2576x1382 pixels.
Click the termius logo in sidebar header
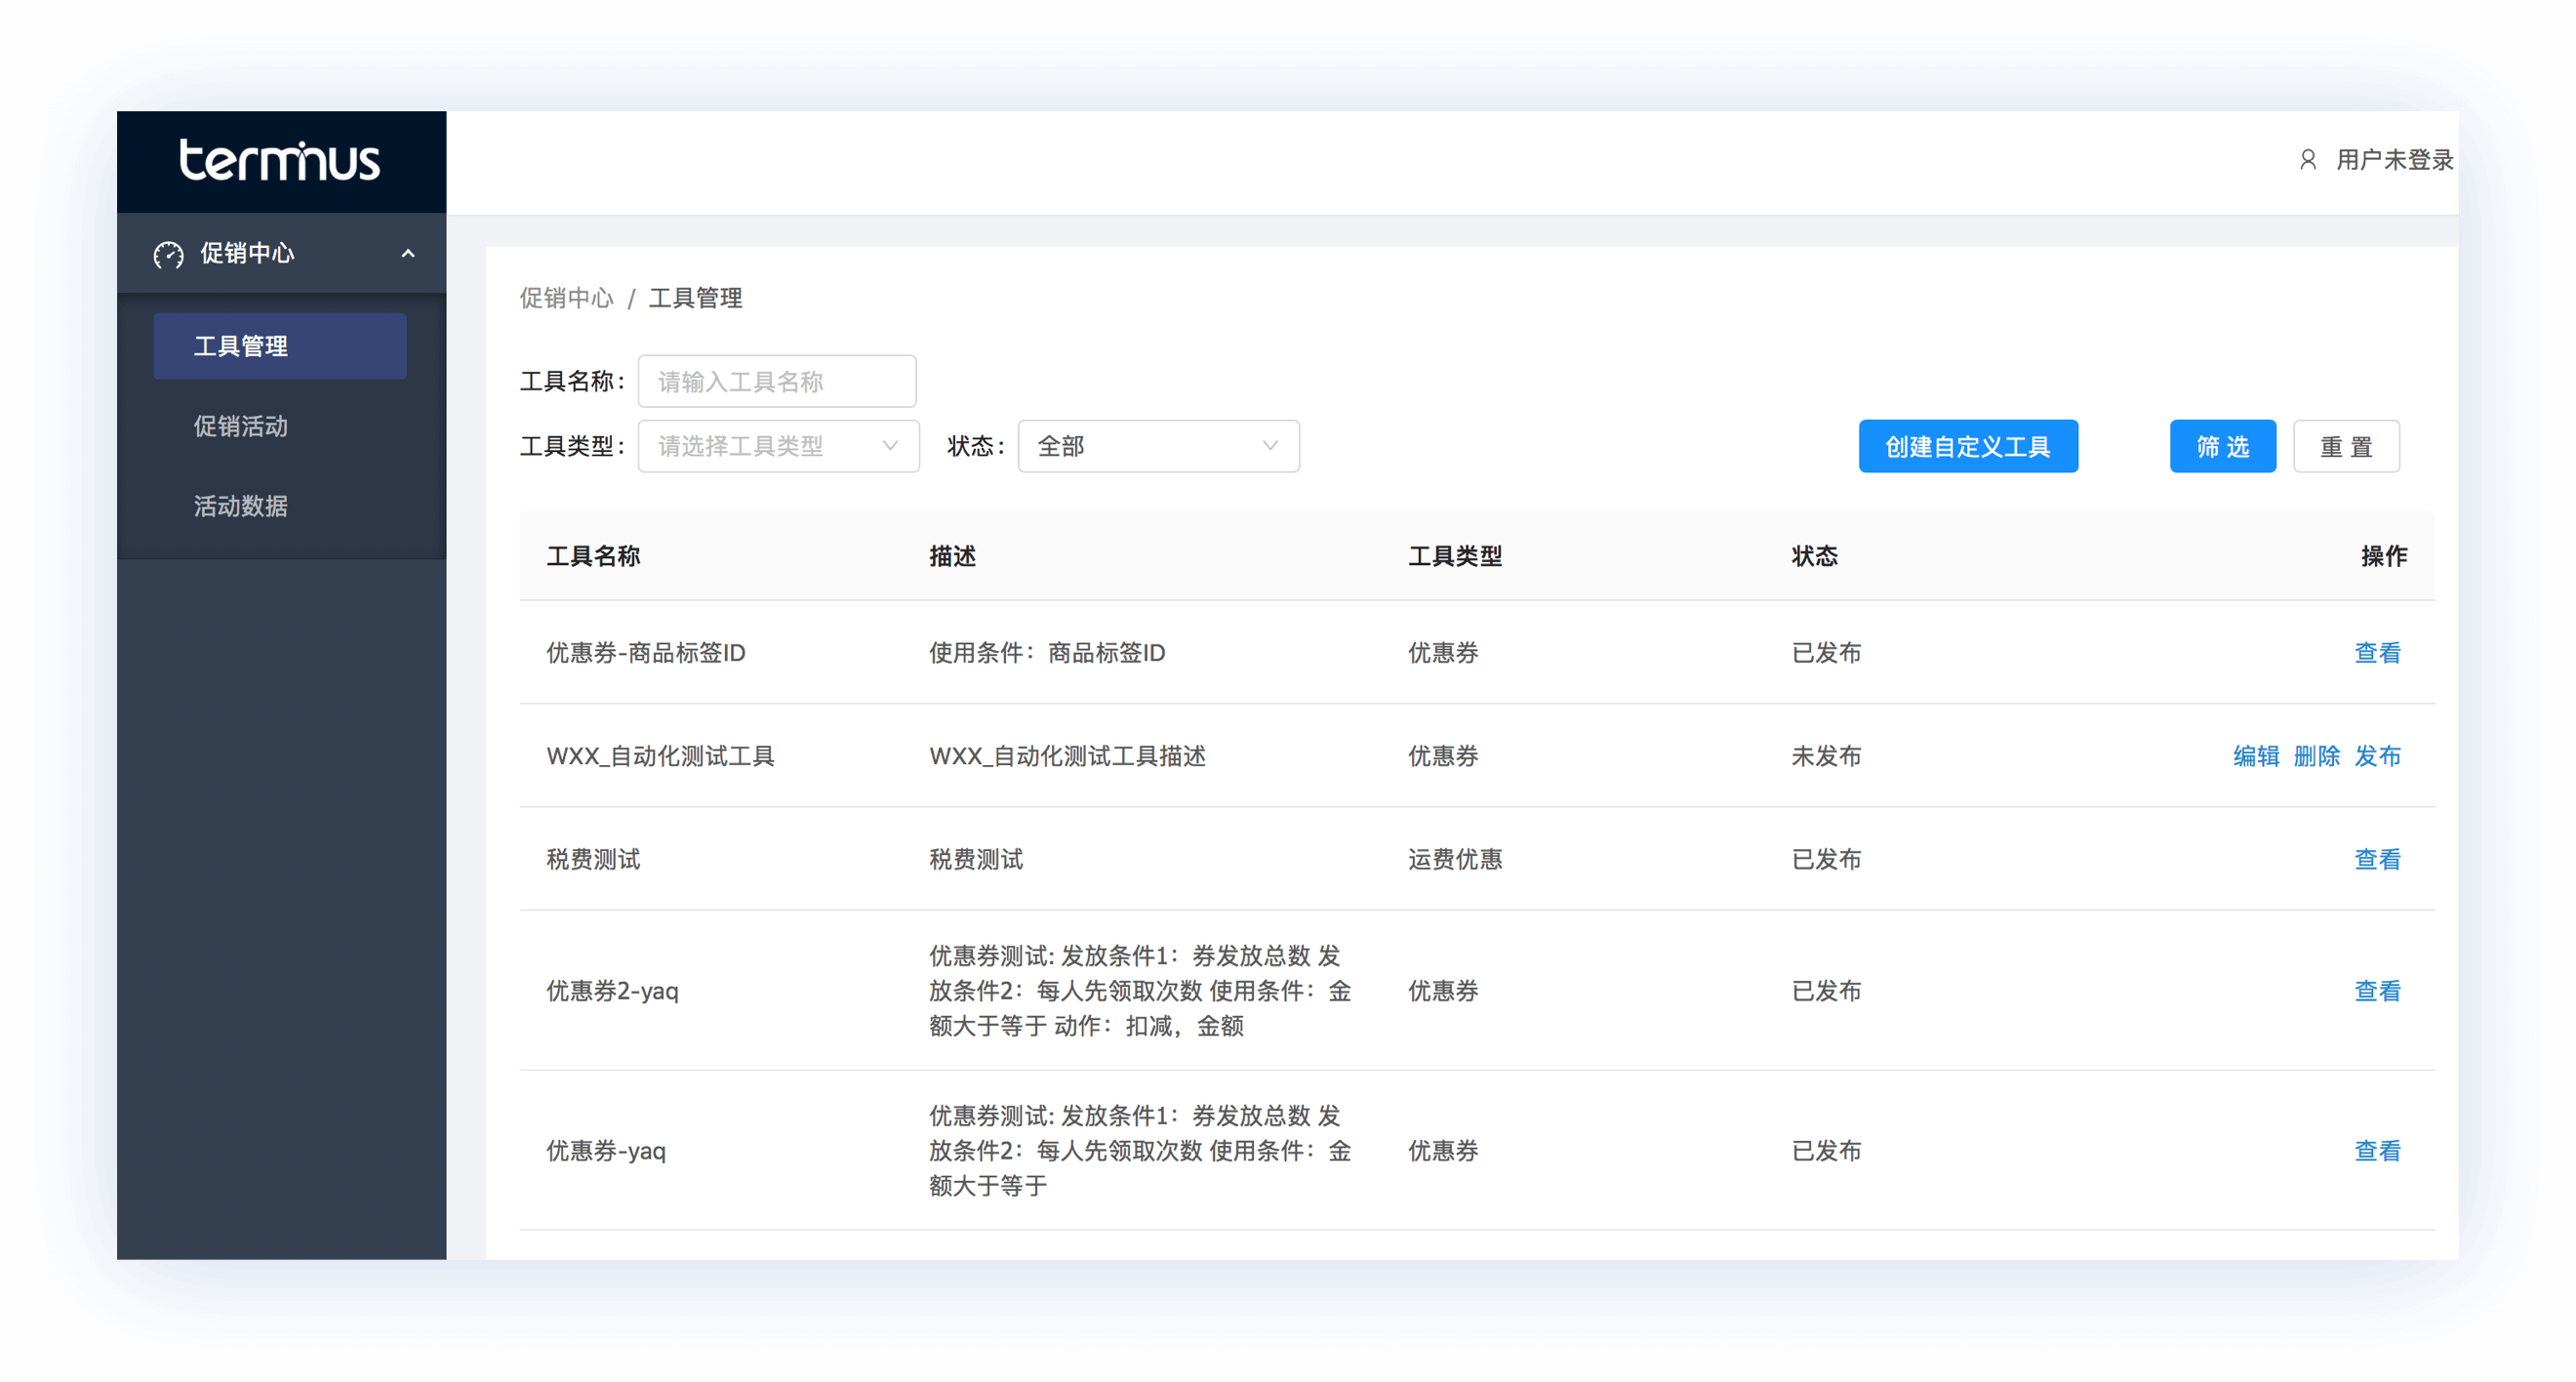click(280, 160)
